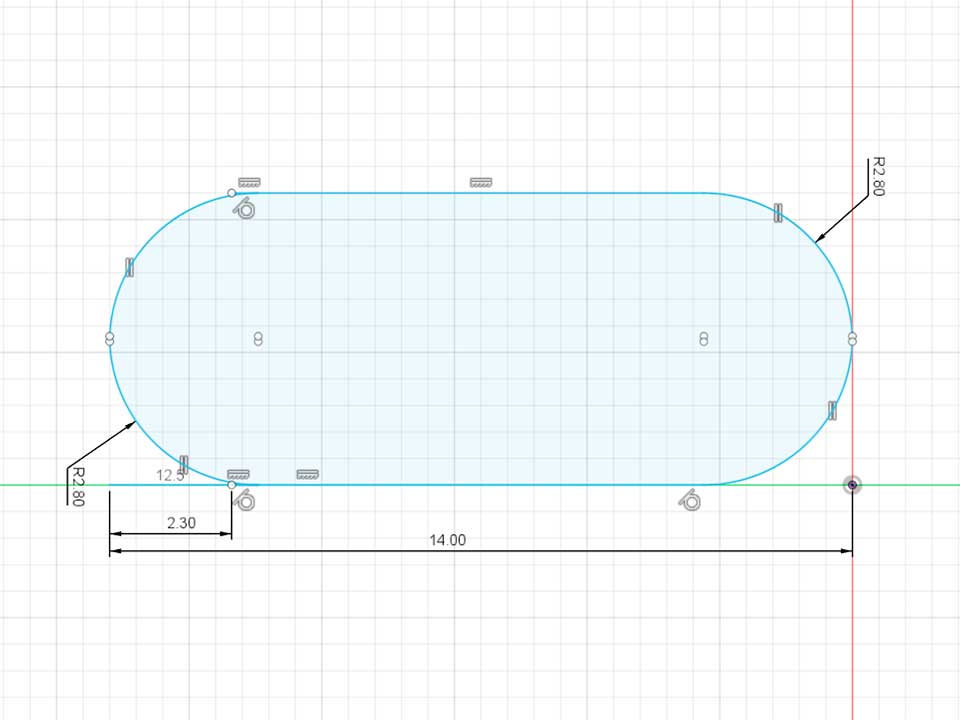This screenshot has width=960, height=720.
Task: Select horizontal constraint icon at top line middle
Action: 481,183
